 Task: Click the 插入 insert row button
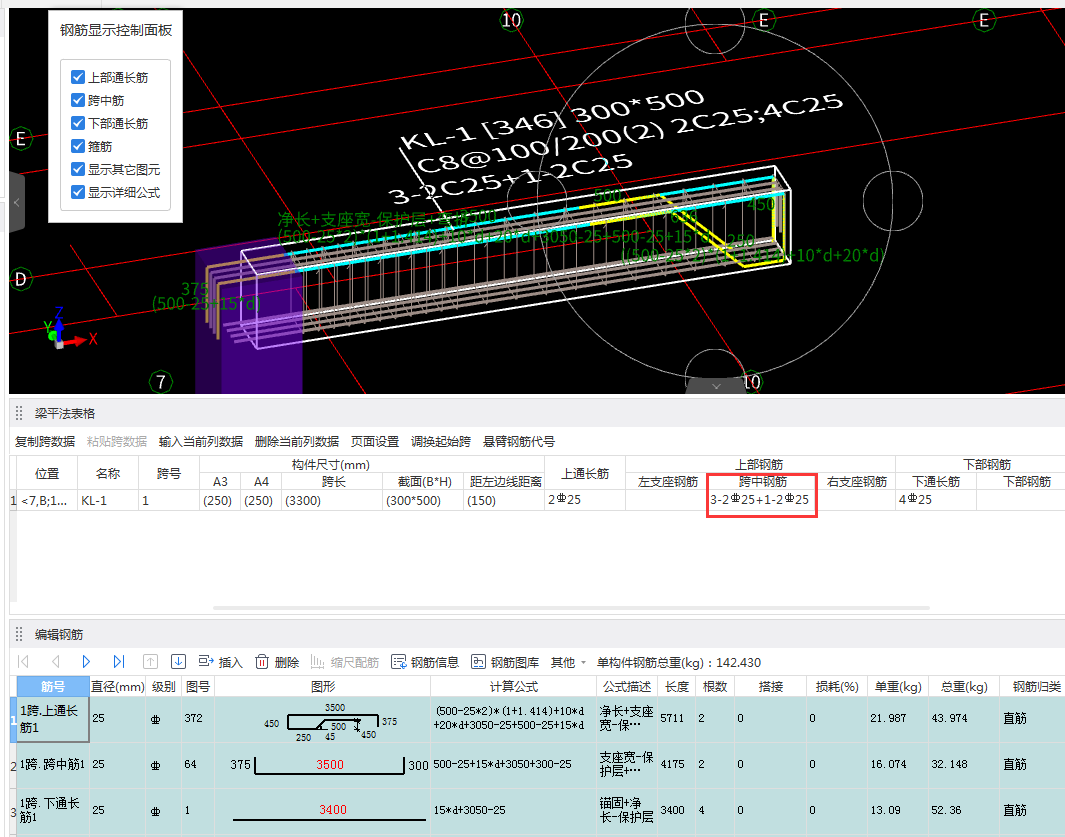point(220,662)
